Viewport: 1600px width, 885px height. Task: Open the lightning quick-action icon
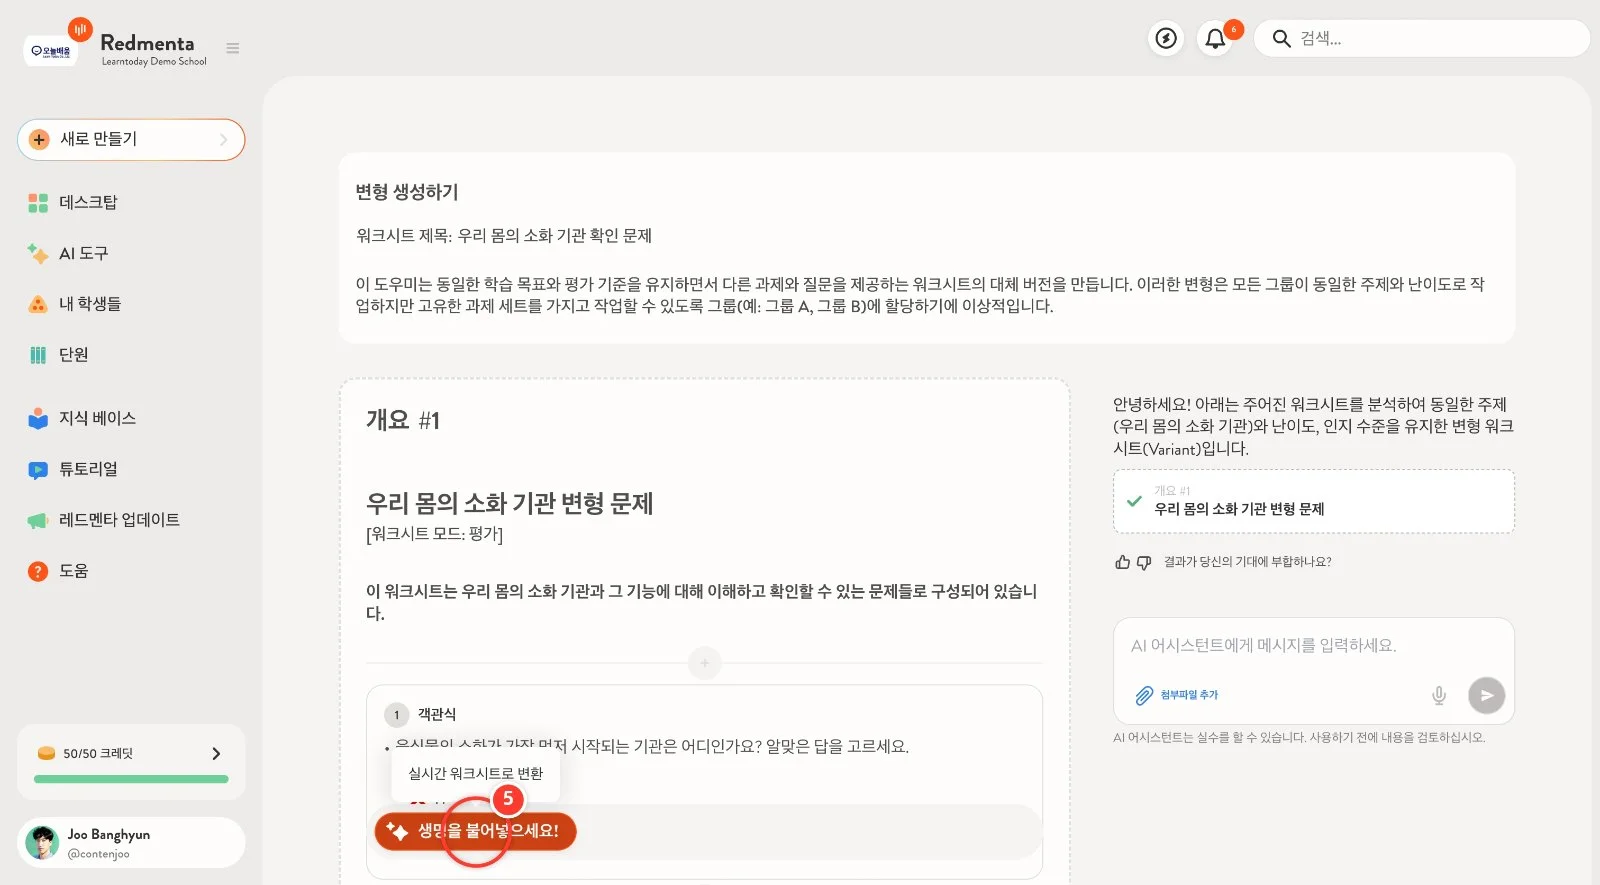pyautogui.click(x=1166, y=38)
